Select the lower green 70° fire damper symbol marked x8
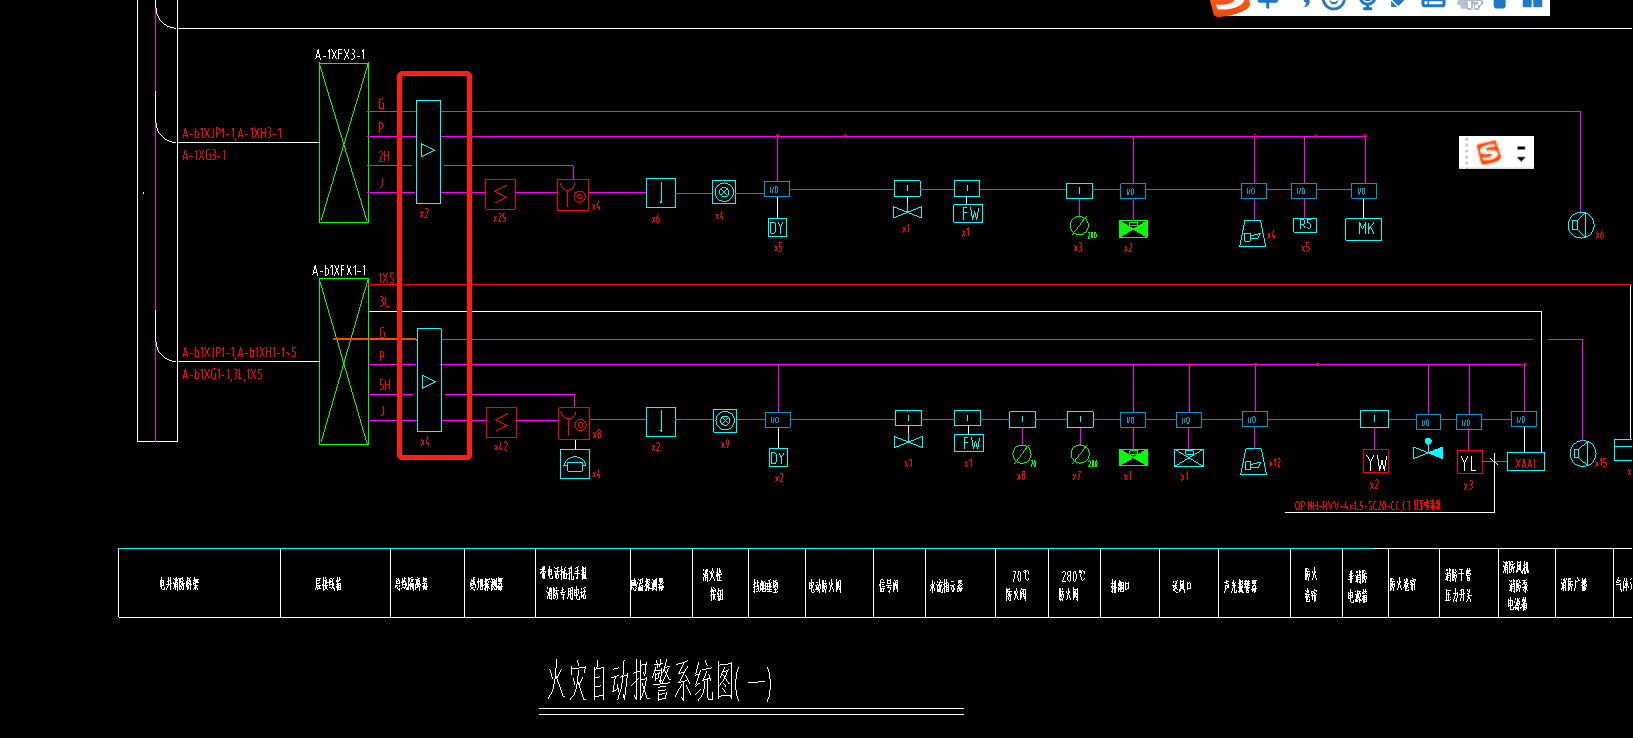 click(x=1022, y=455)
